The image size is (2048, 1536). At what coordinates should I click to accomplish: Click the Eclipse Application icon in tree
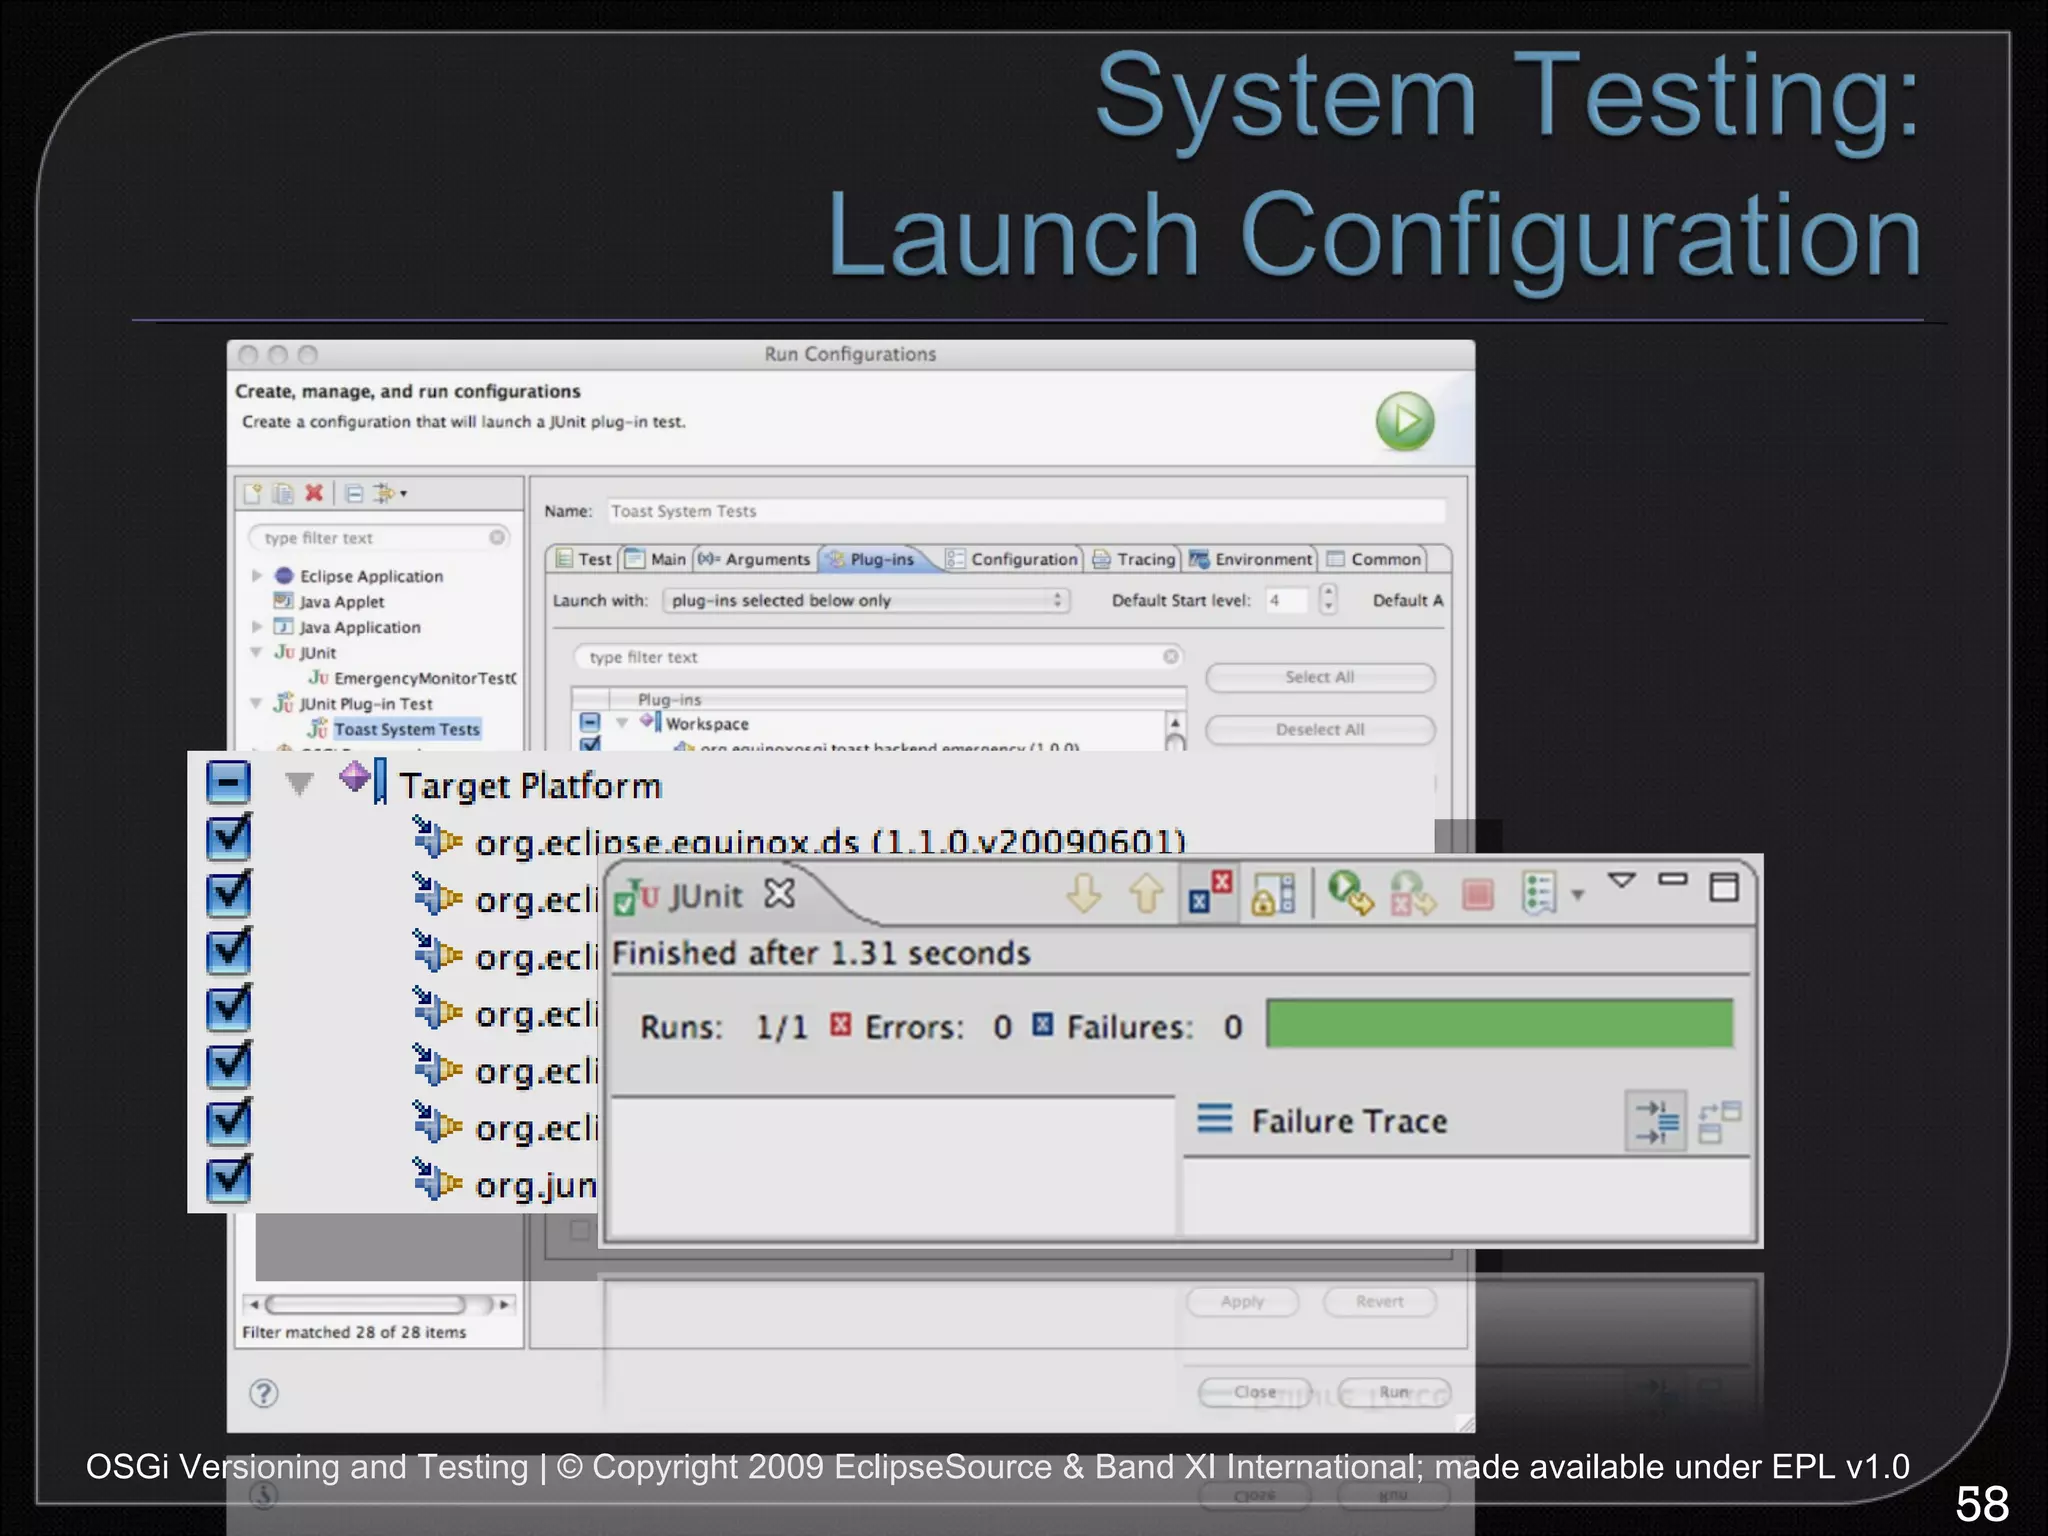pos(284,576)
